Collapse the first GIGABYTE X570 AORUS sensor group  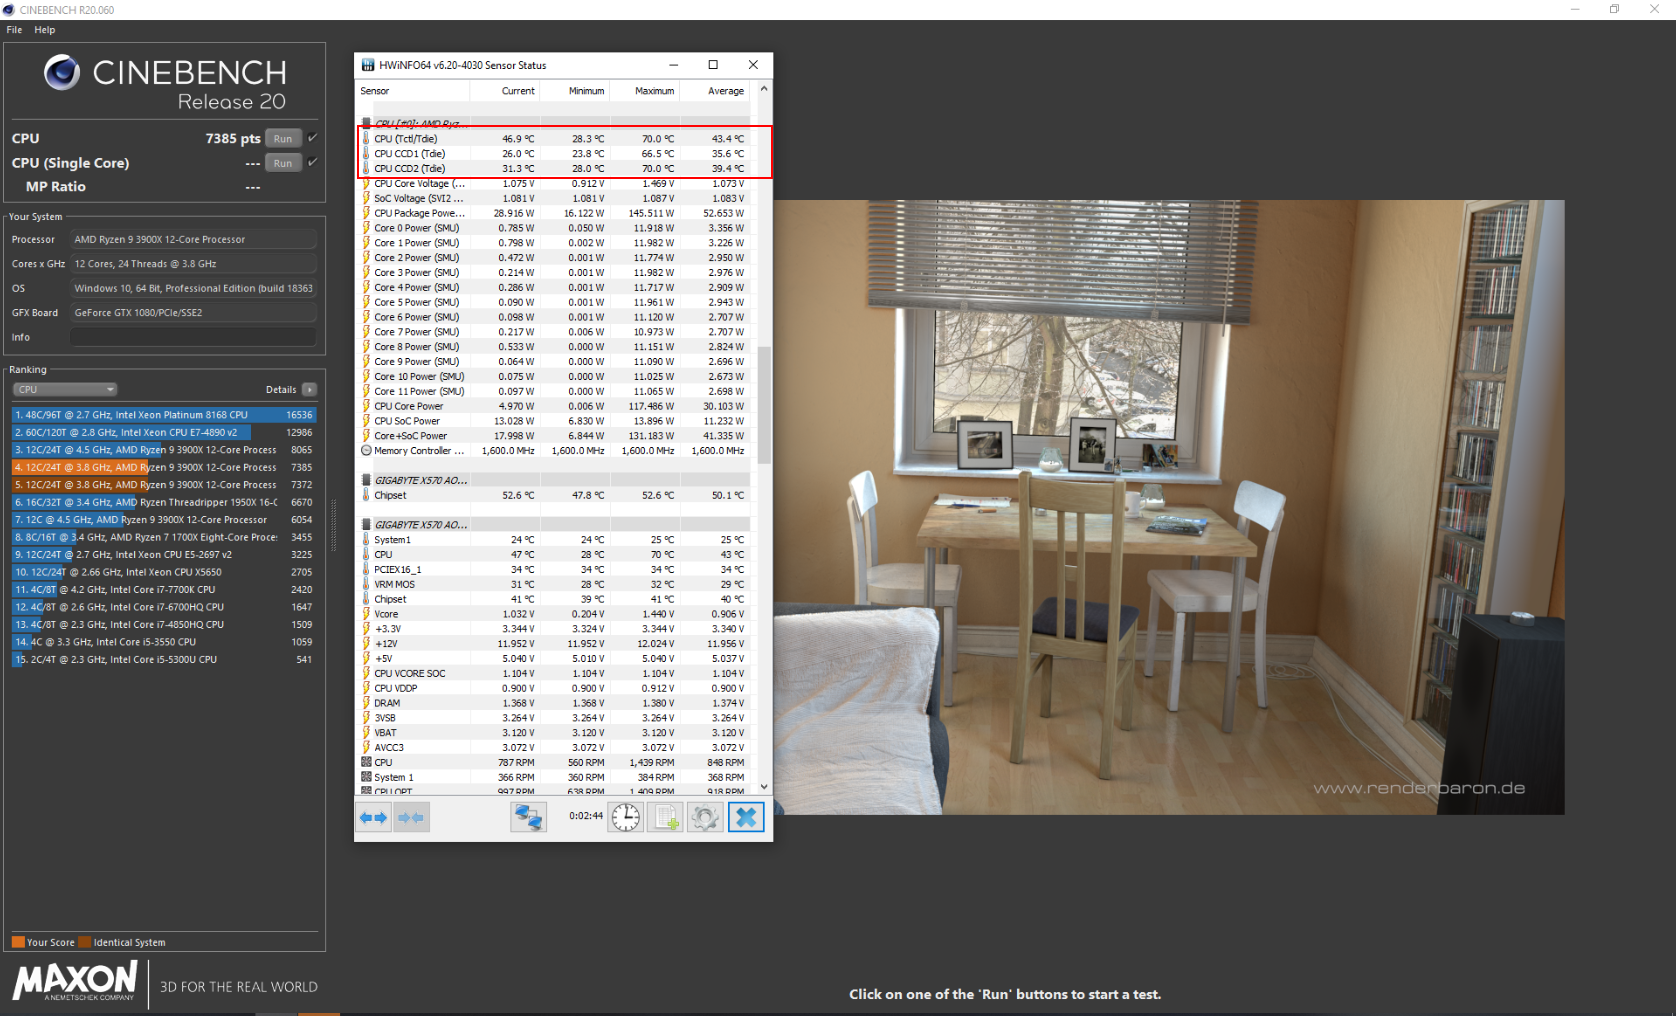(366, 480)
